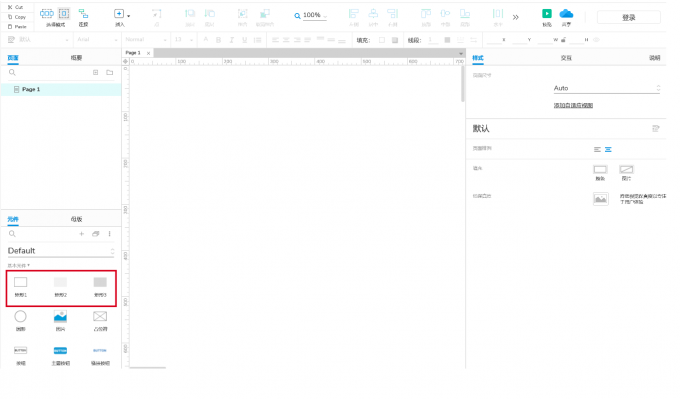Choose contained selection mode icon
The height and width of the screenshot is (399, 680).
tap(64, 14)
